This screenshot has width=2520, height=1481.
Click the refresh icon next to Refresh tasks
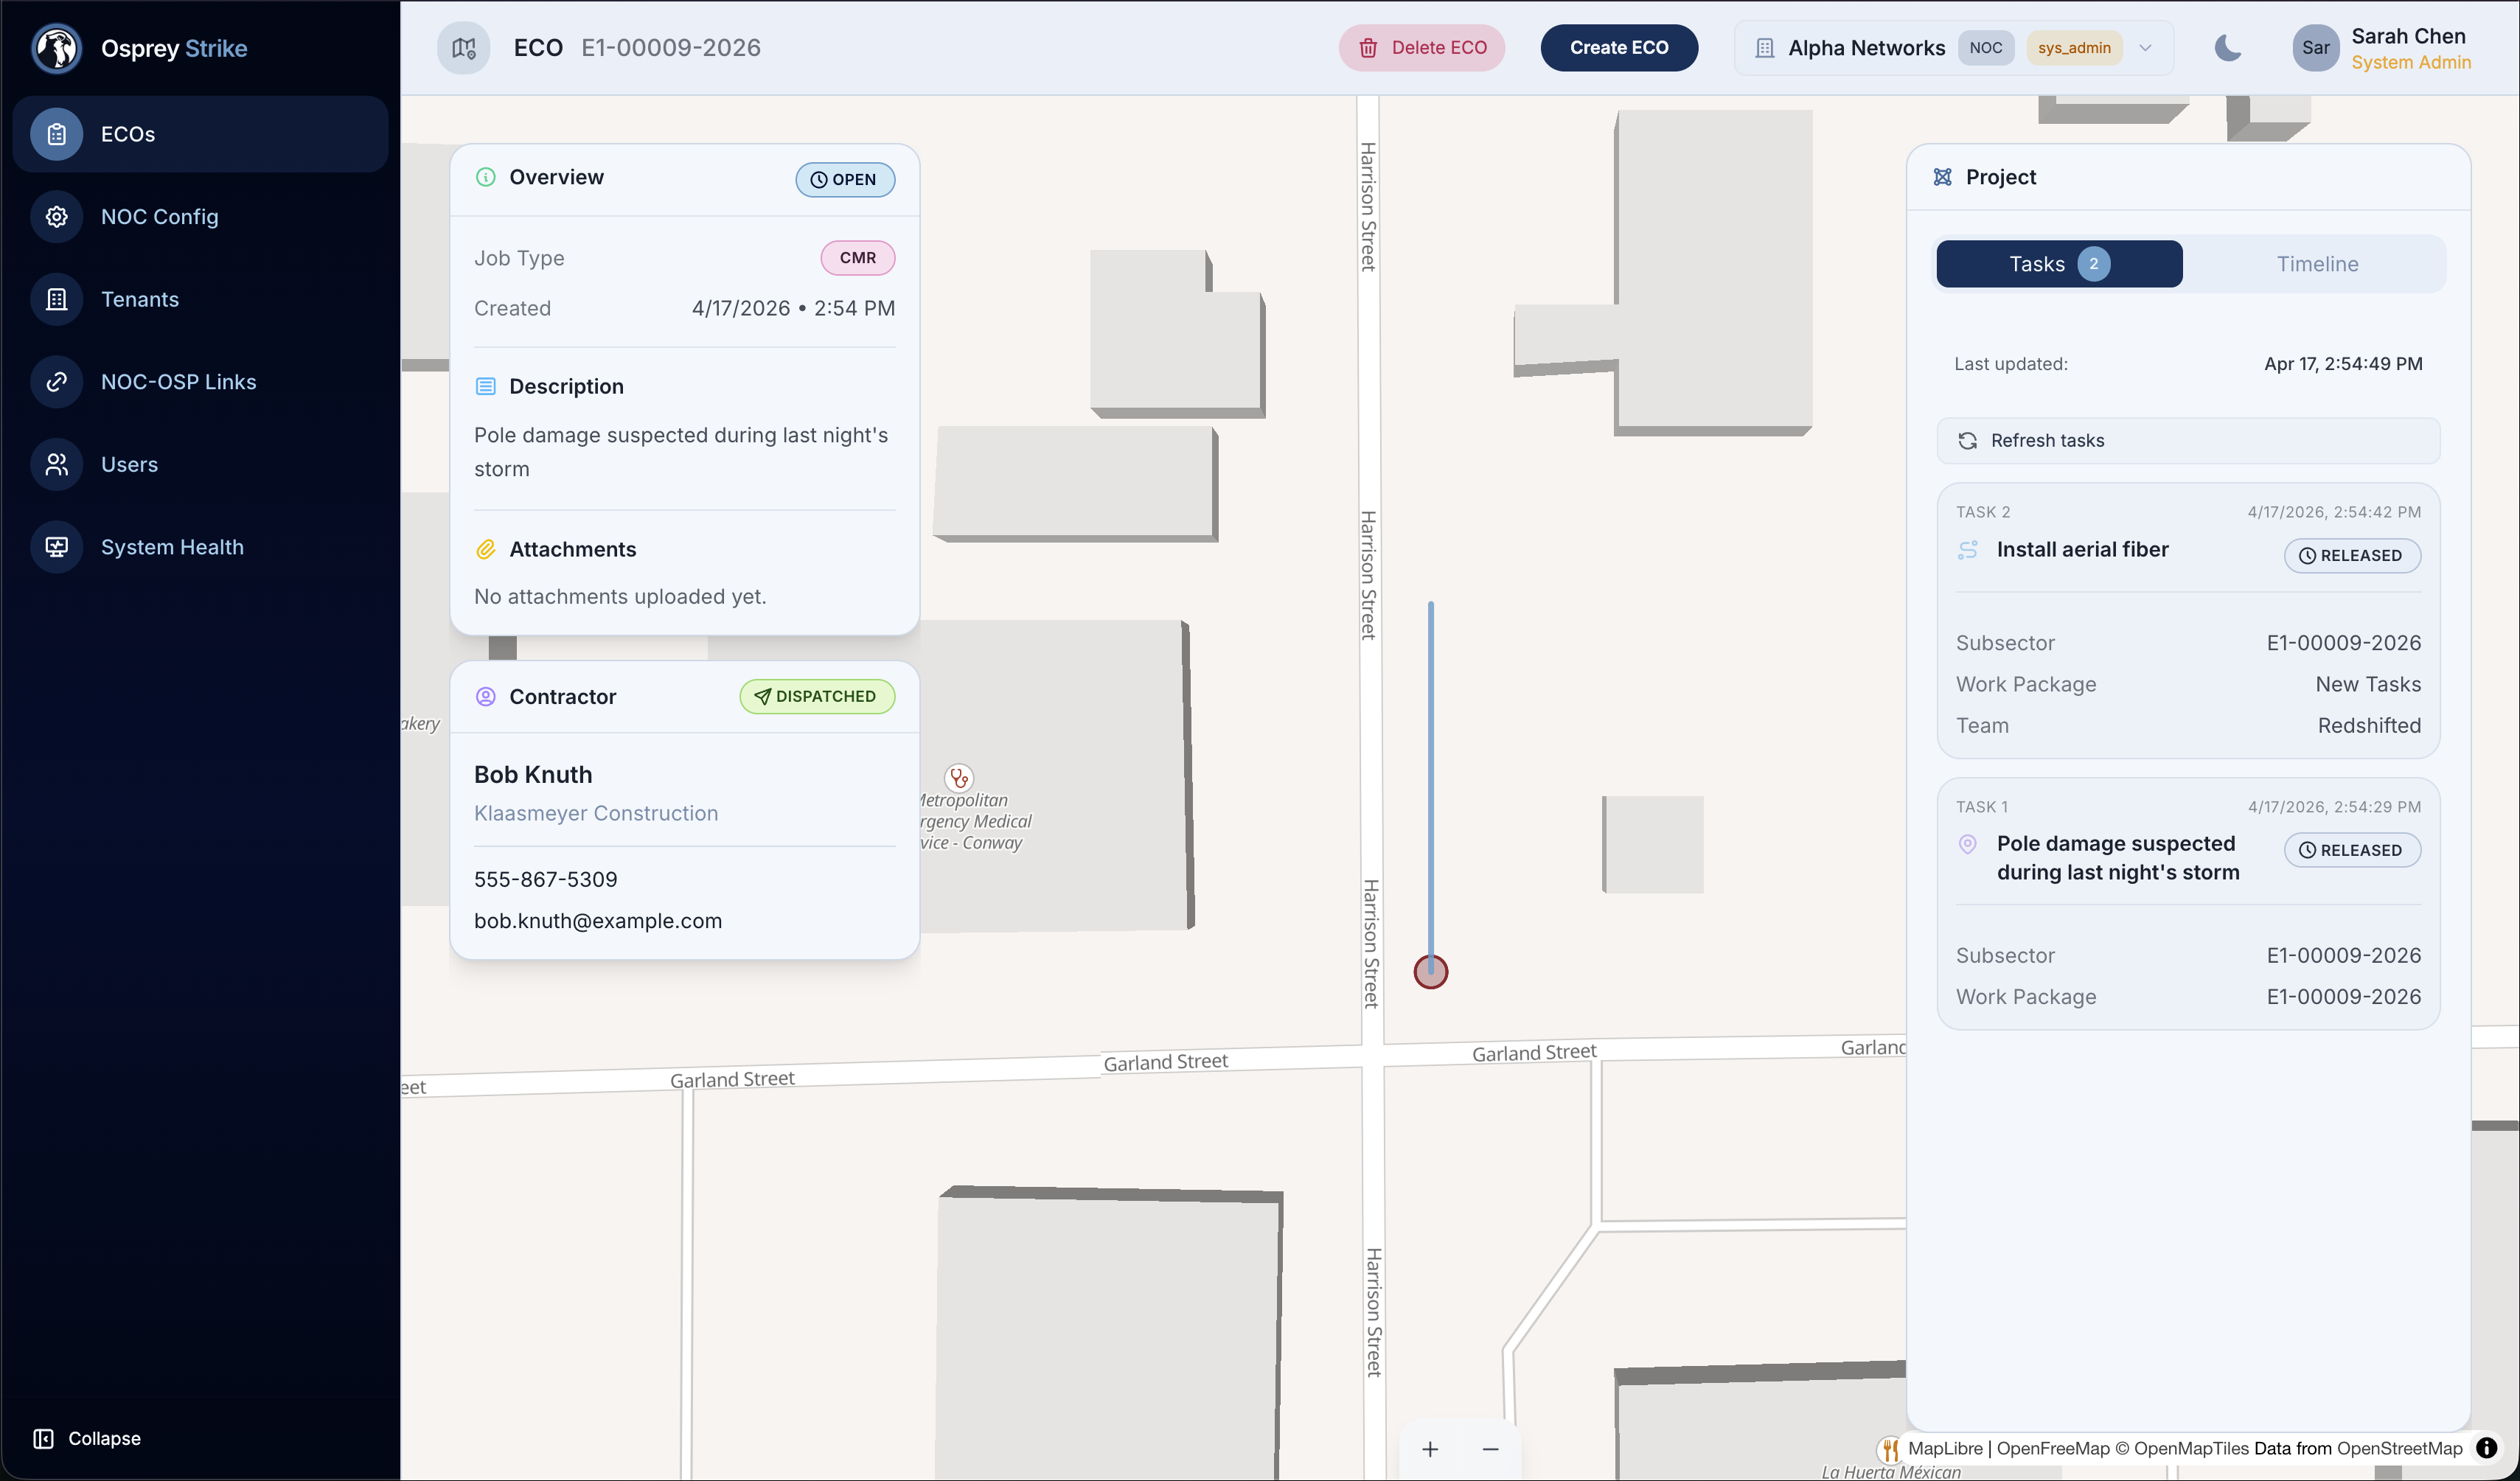pos(1967,440)
